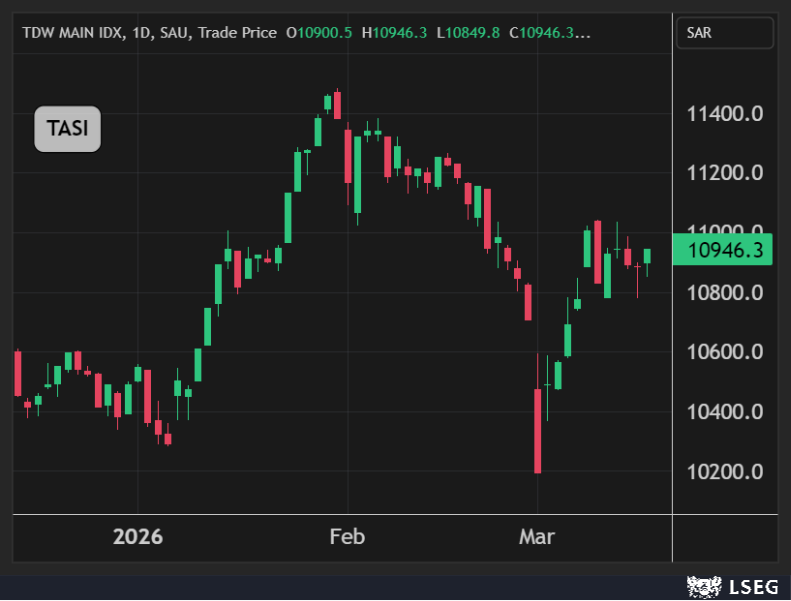Click the 2026 label on time axis

point(138,537)
